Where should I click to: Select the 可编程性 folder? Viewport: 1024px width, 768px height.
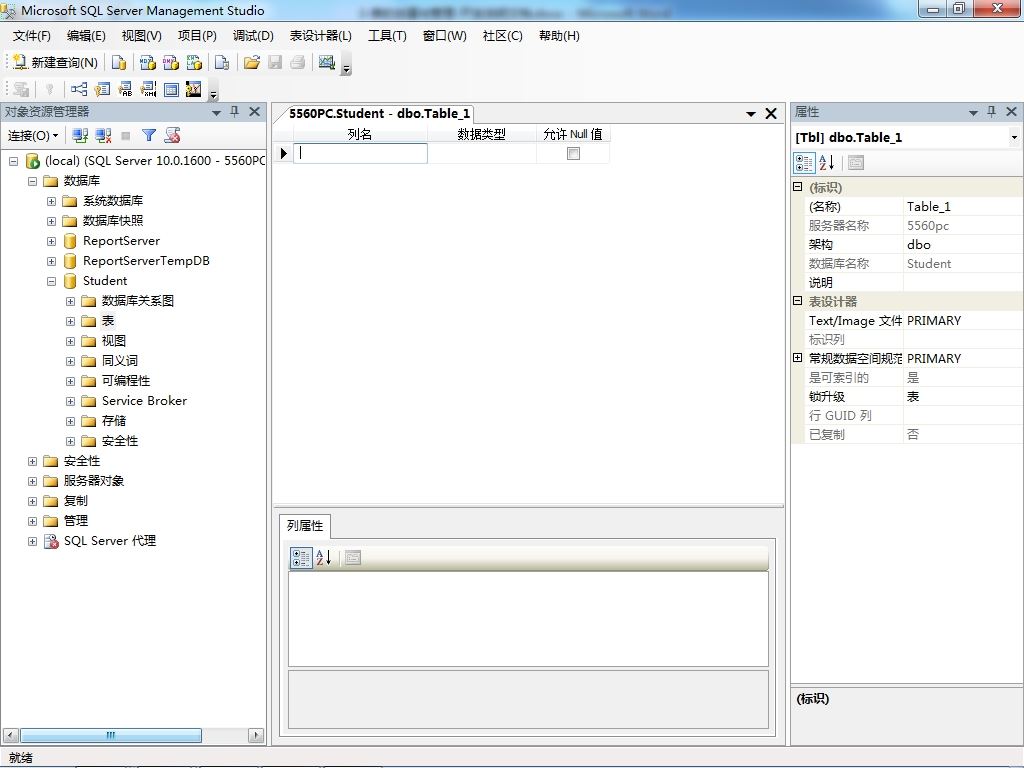coord(126,381)
